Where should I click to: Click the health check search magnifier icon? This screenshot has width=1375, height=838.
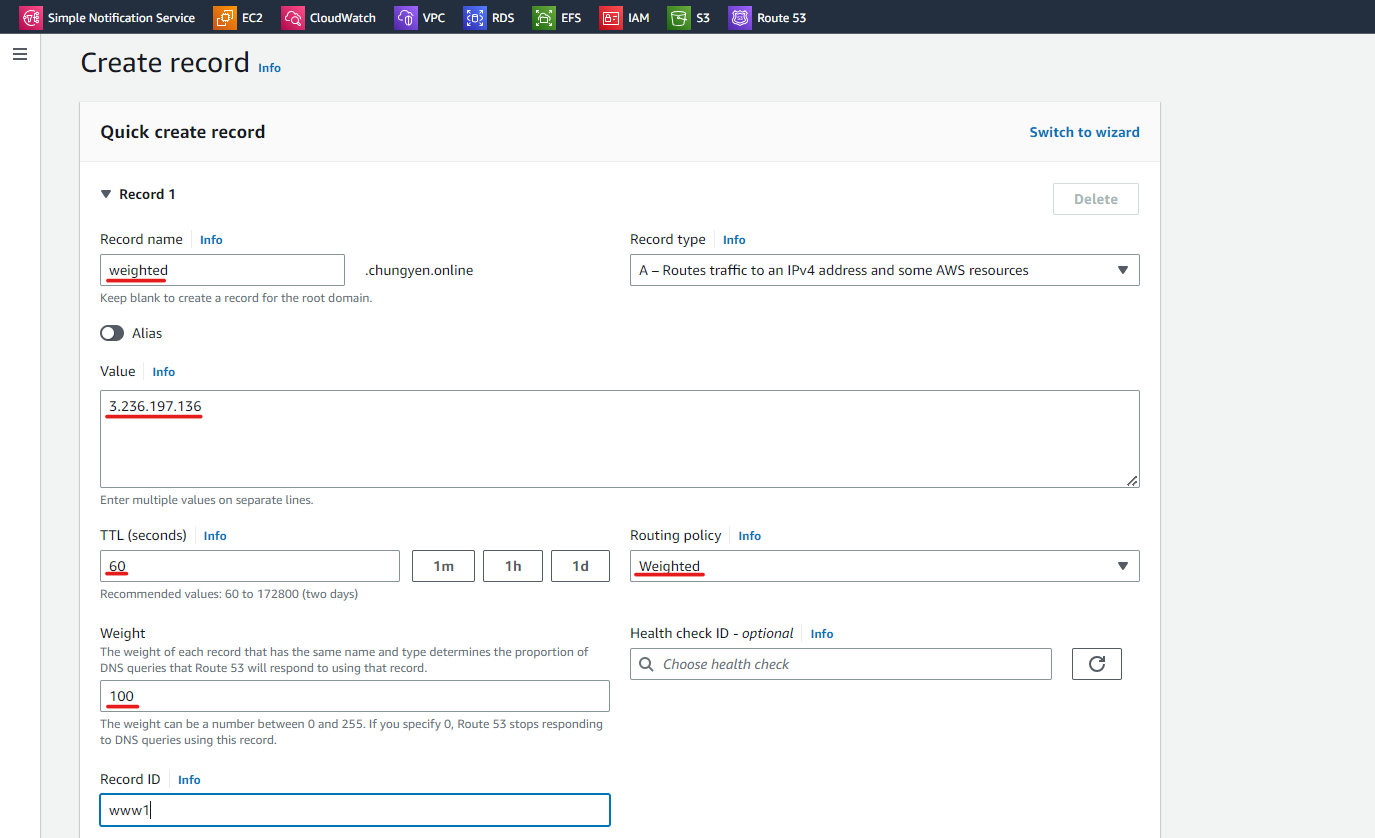646,664
